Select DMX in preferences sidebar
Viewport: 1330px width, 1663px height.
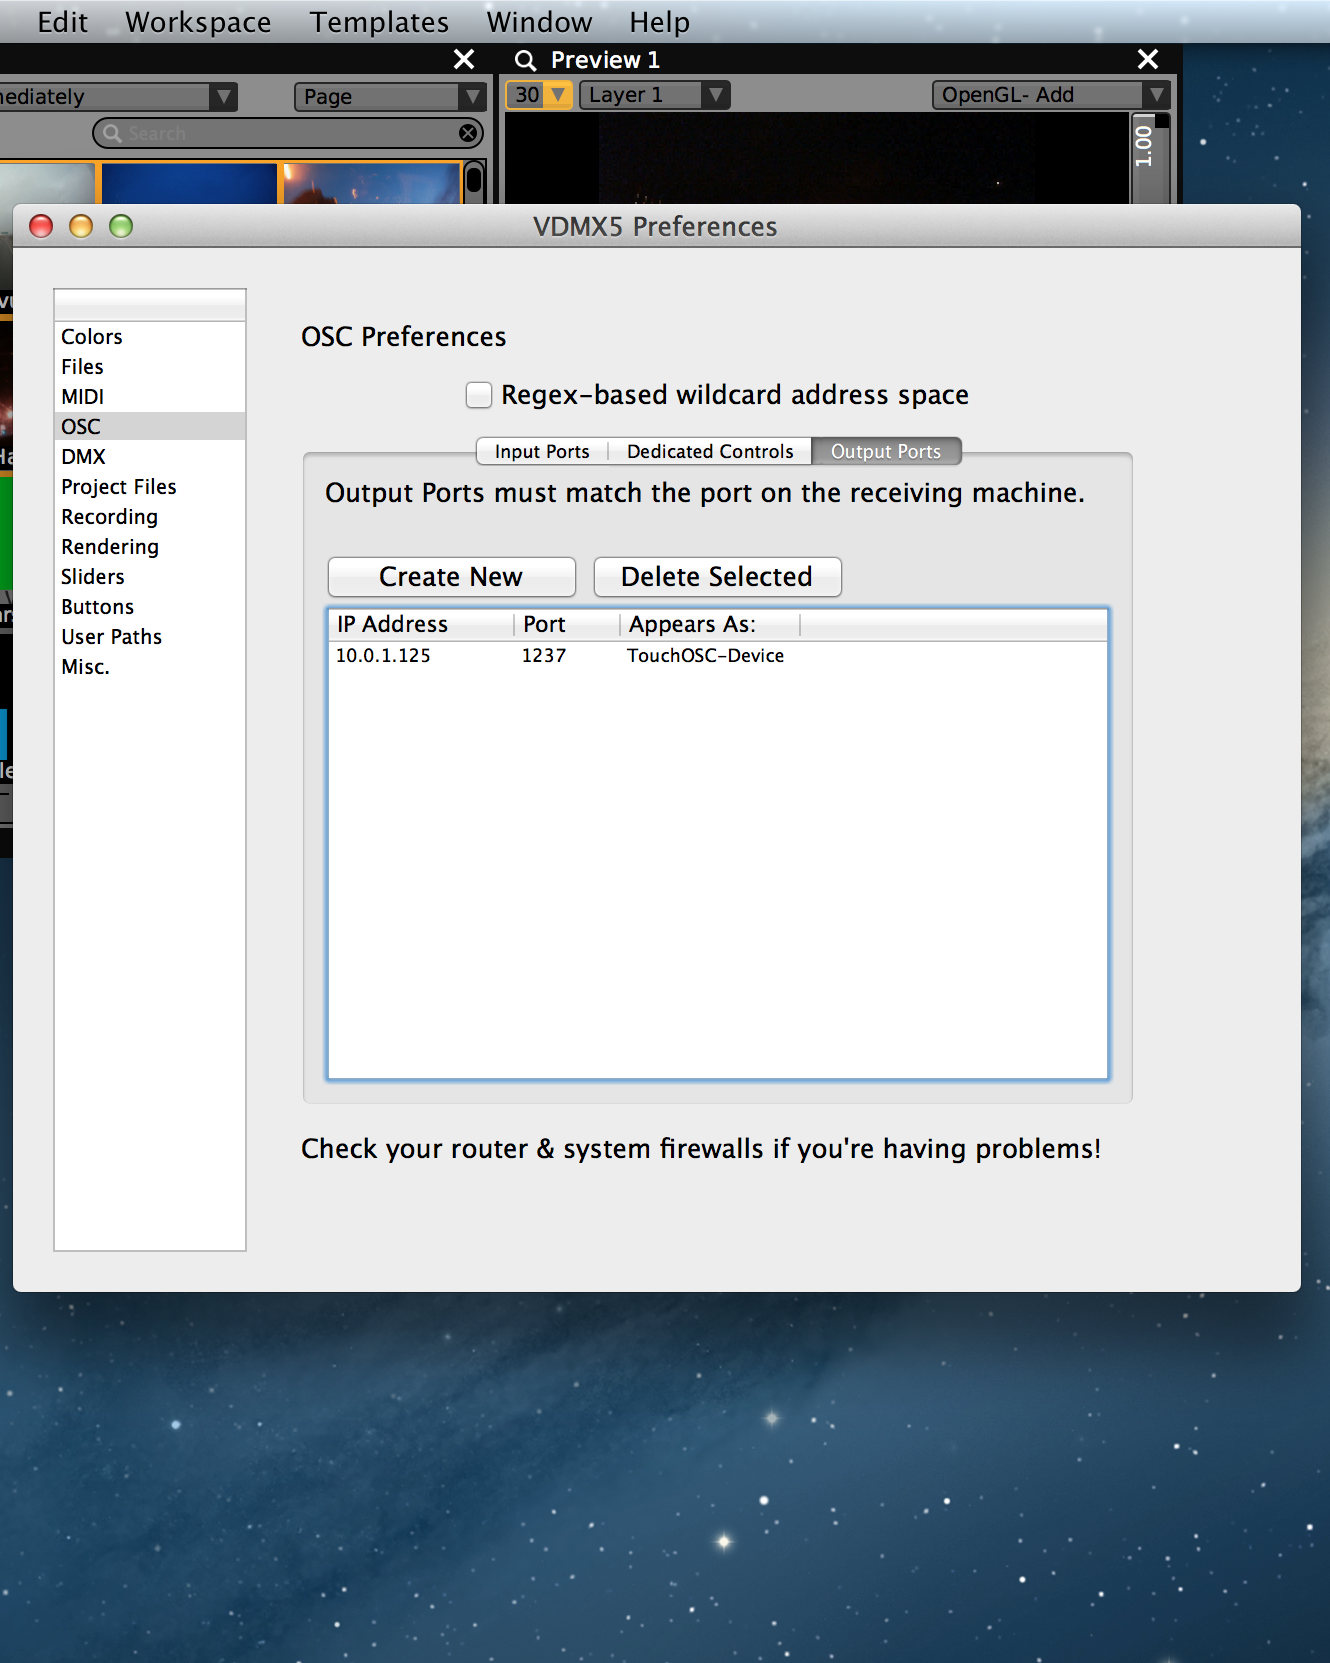click(150, 457)
